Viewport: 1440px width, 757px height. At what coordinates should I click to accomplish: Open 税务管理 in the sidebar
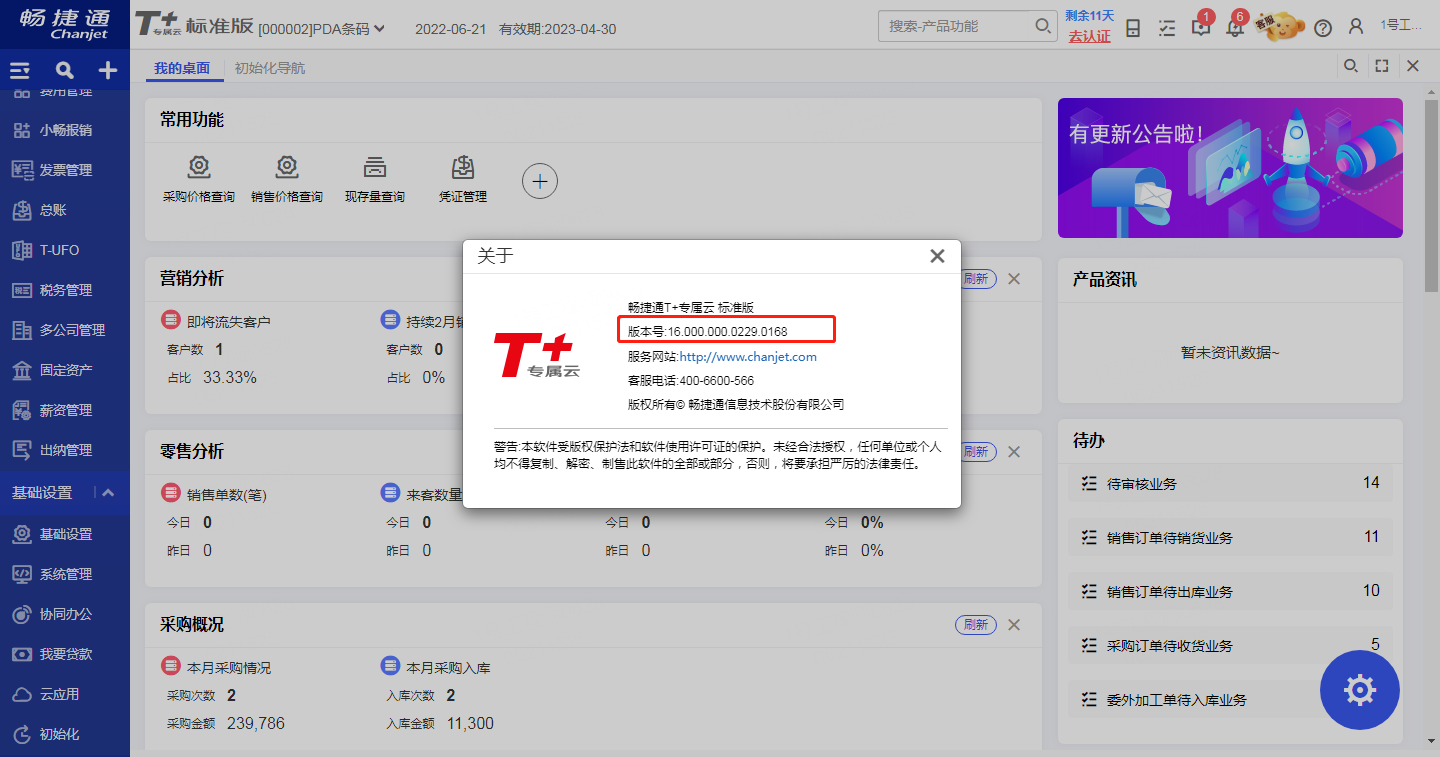pos(65,290)
